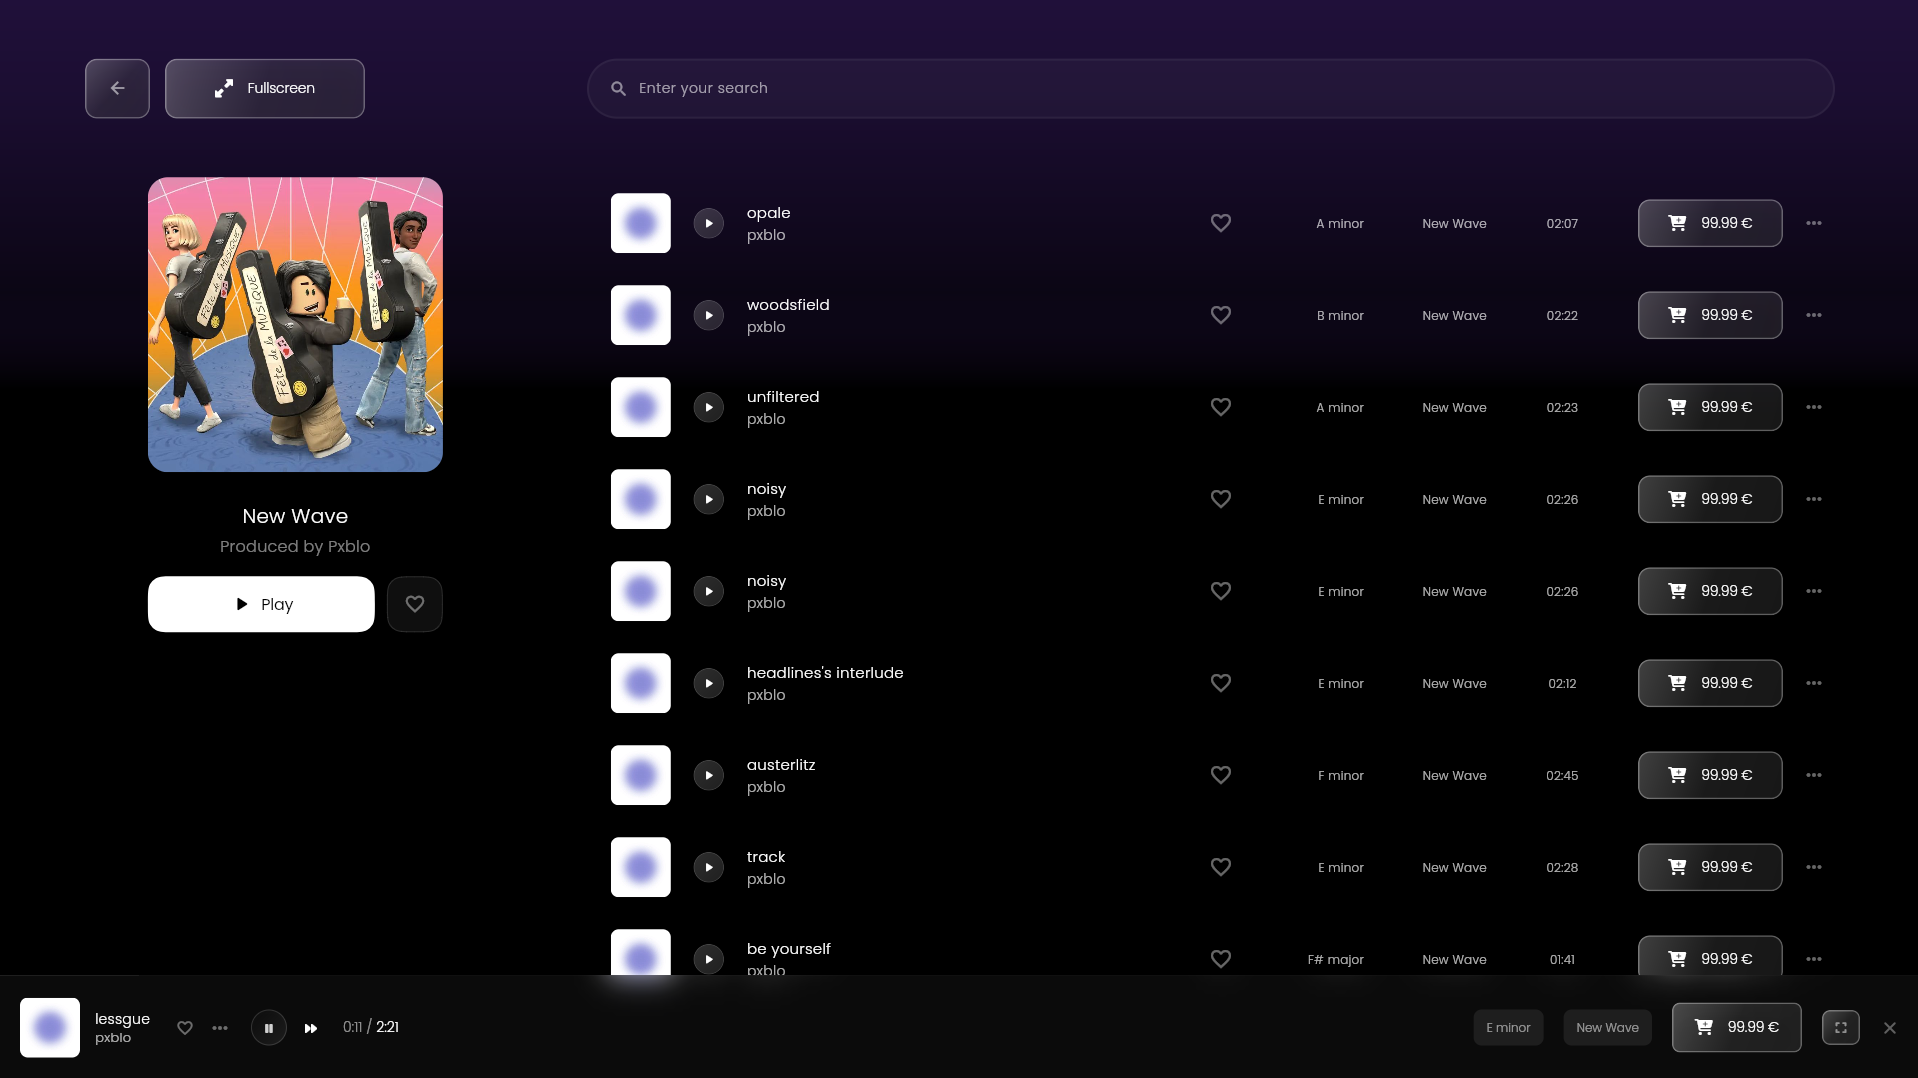Favorite the austerlitz track

pyautogui.click(x=1221, y=775)
